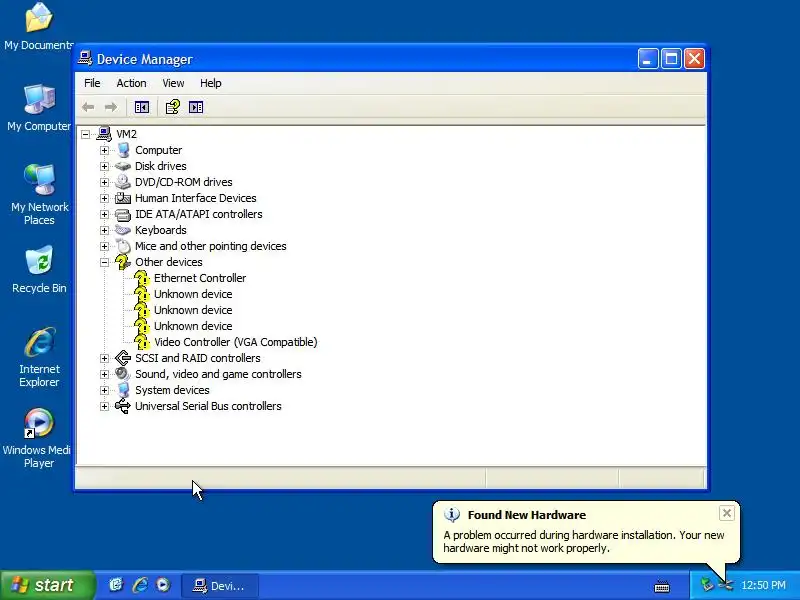Screen dimensions: 800x600
Task: Expand the DVD/CD-ROM drives node
Action: pos(105,182)
